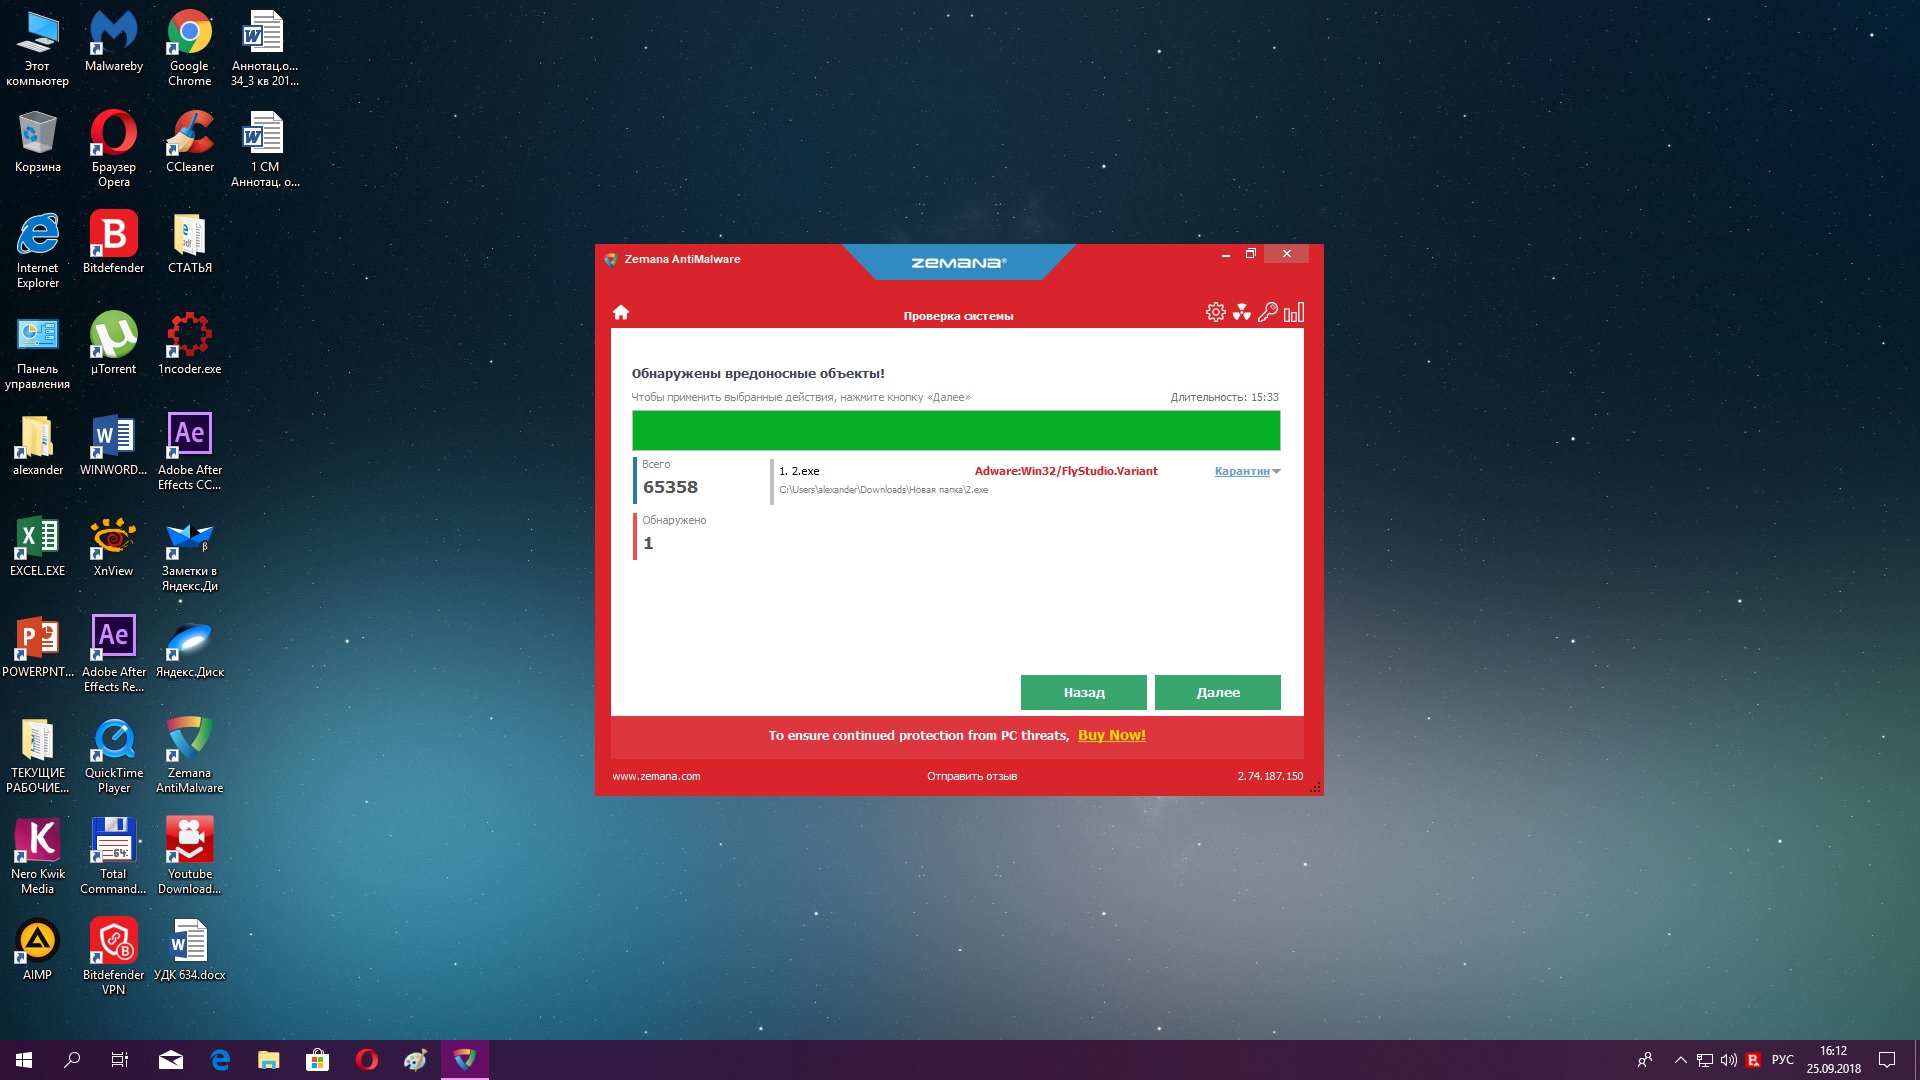
Task: Open Opera in the taskbar
Action: click(x=366, y=1059)
